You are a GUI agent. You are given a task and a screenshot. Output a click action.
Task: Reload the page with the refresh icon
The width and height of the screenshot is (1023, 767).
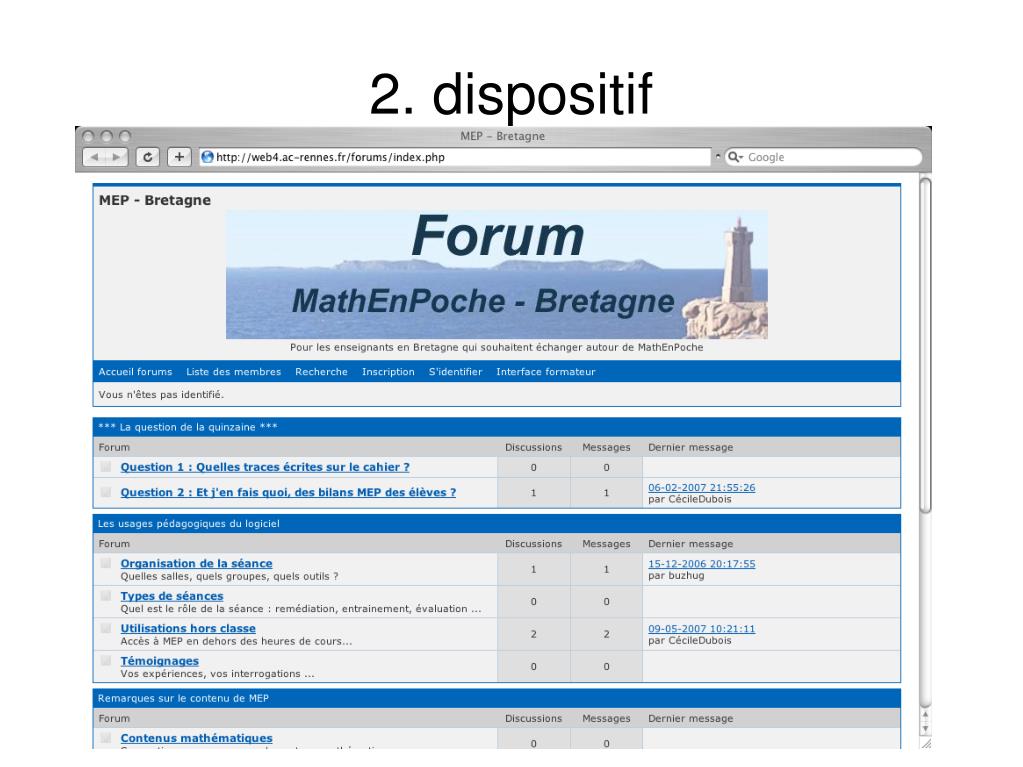148,157
